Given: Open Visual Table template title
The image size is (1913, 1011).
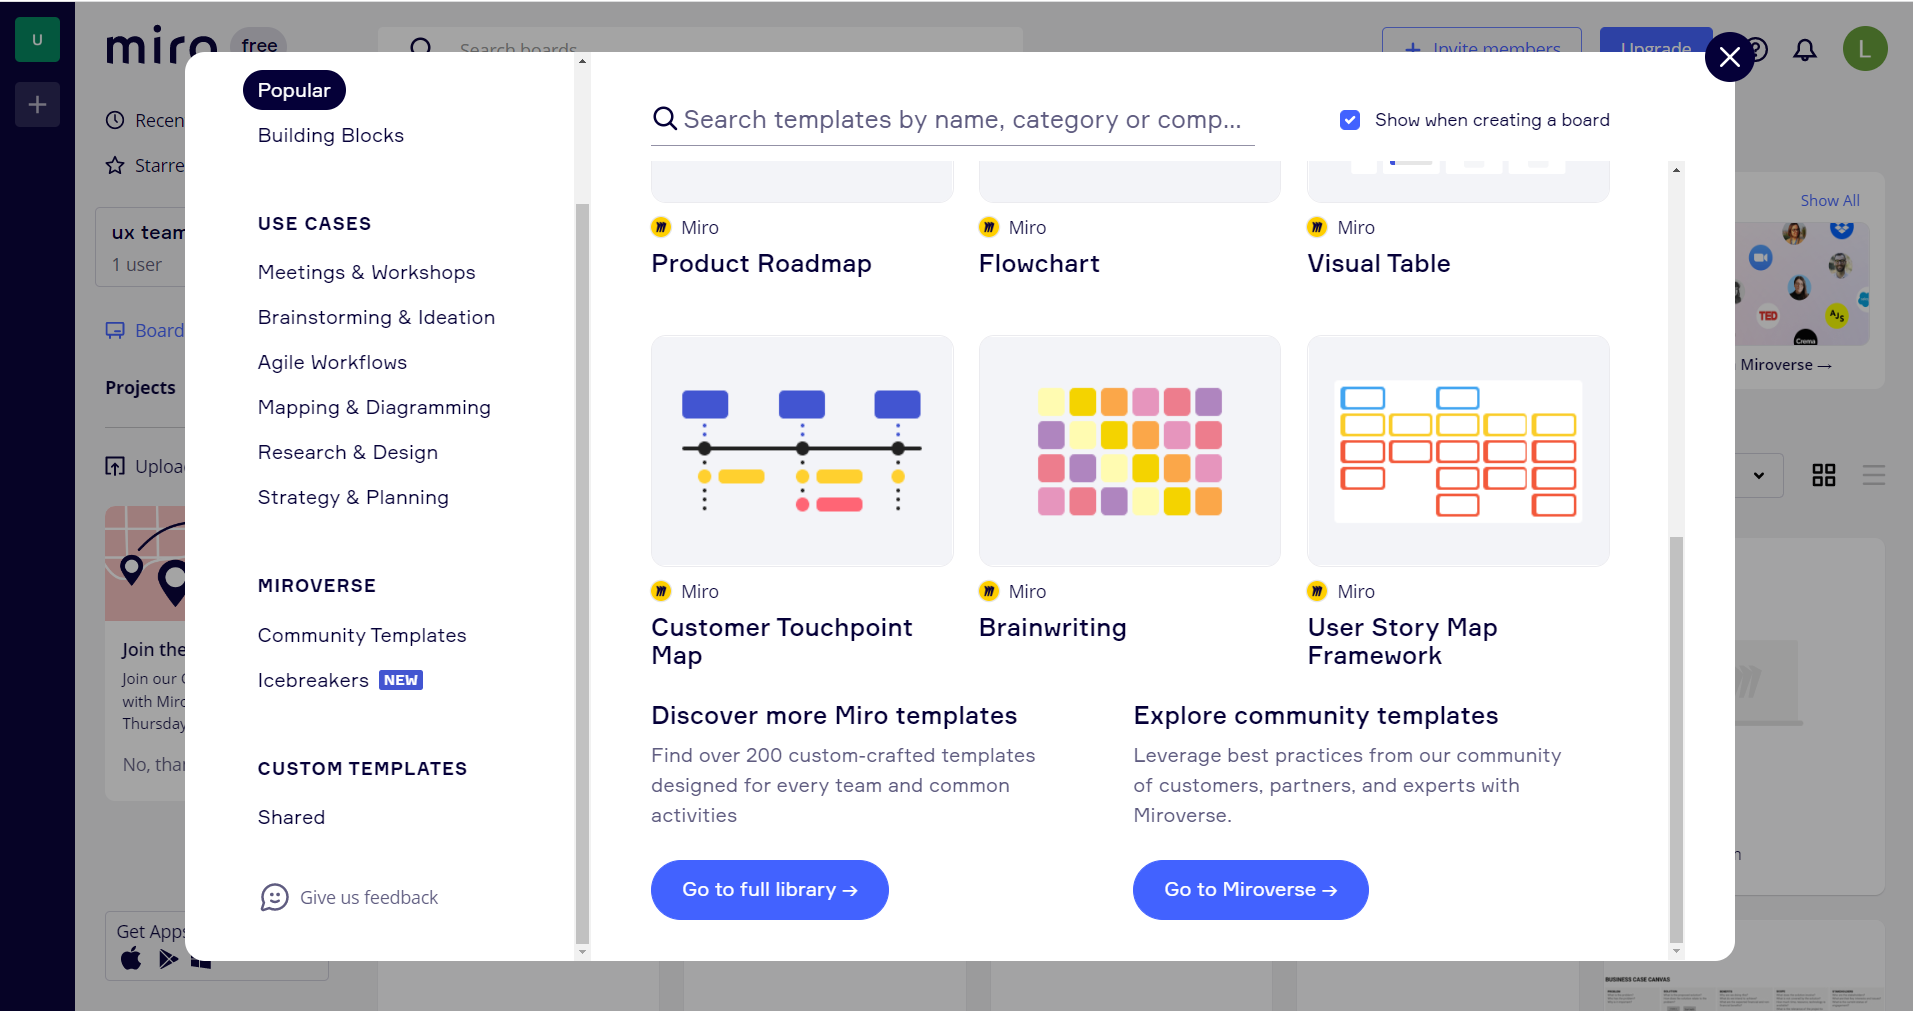Looking at the screenshot, I should coord(1379,263).
